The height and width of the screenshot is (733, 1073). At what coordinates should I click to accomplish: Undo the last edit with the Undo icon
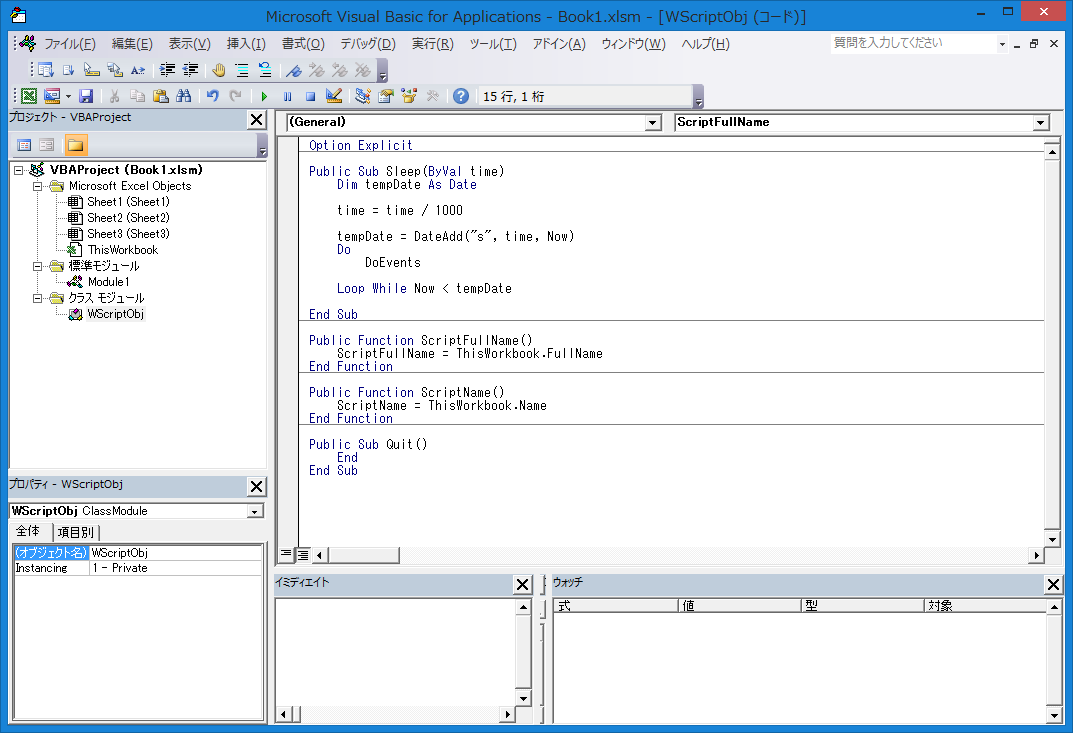pos(212,95)
